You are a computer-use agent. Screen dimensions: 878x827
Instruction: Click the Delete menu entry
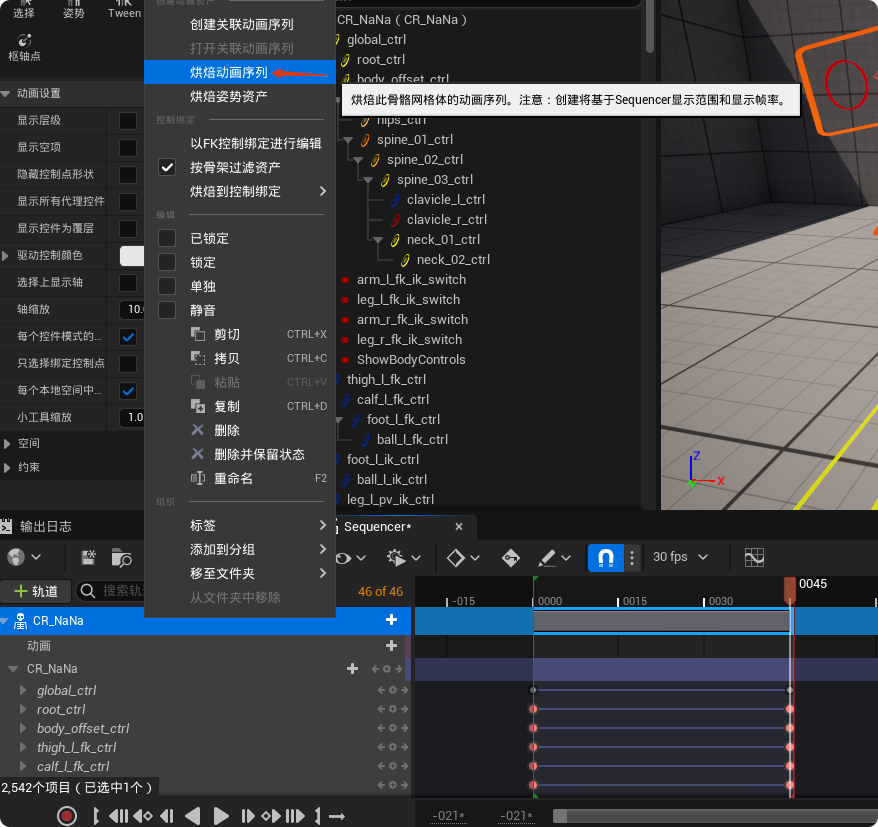coord(240,431)
